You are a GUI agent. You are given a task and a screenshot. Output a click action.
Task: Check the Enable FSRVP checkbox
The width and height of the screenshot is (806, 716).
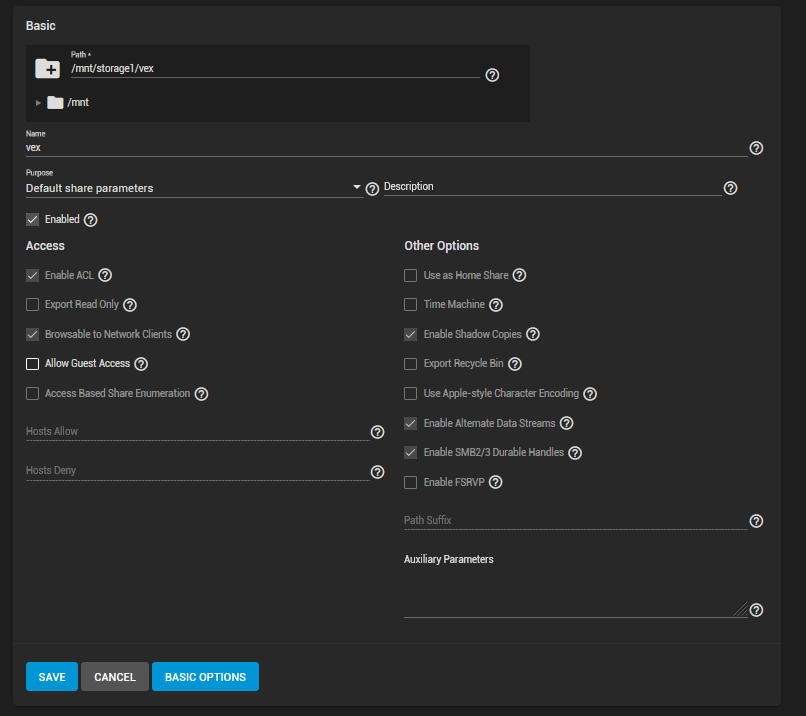click(410, 483)
